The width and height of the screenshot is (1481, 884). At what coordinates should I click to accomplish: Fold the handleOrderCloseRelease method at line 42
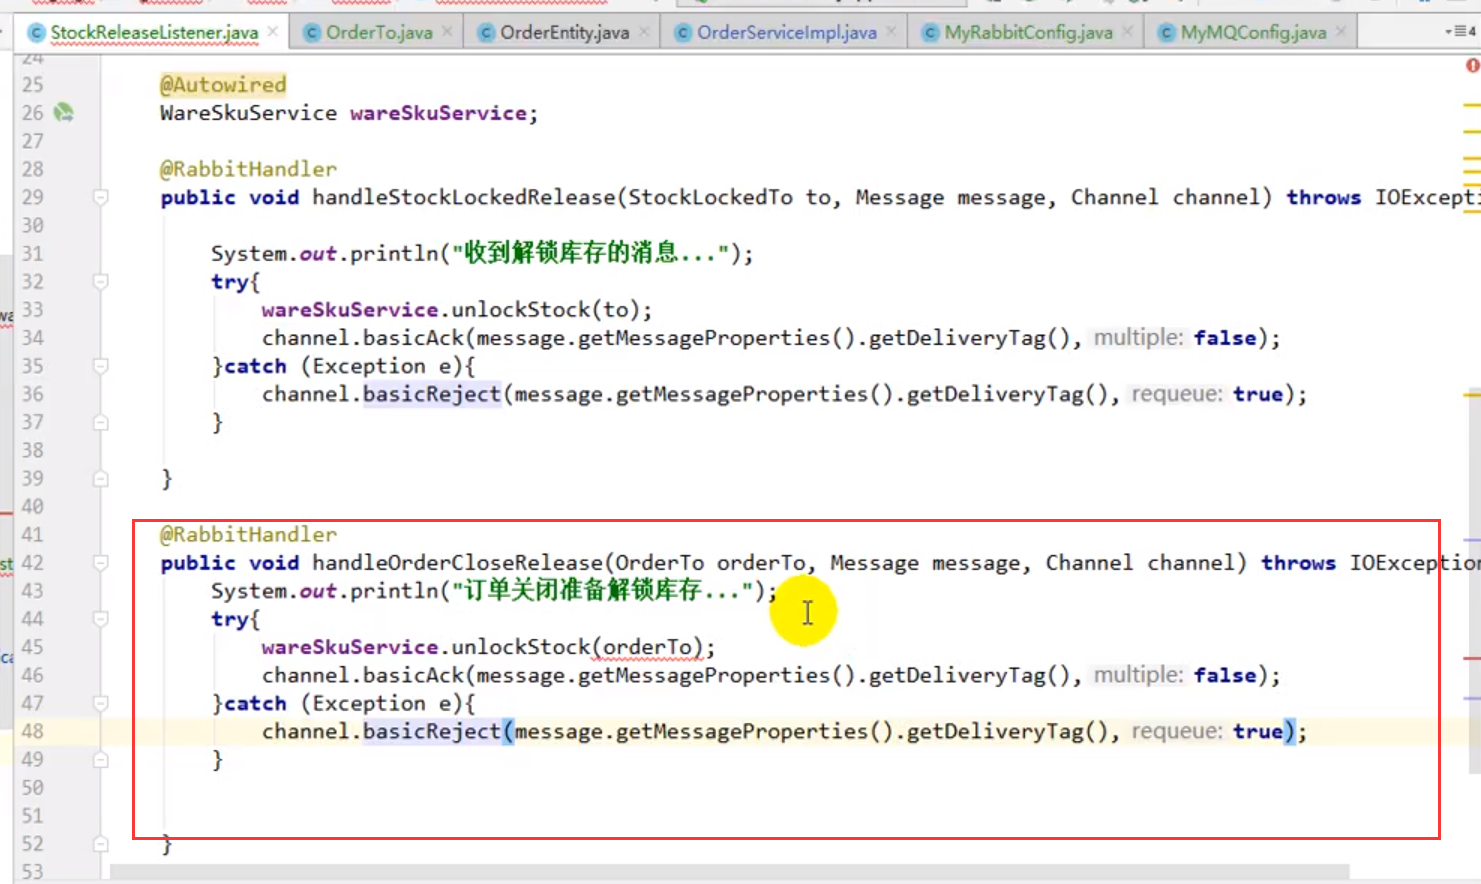[x=101, y=563]
